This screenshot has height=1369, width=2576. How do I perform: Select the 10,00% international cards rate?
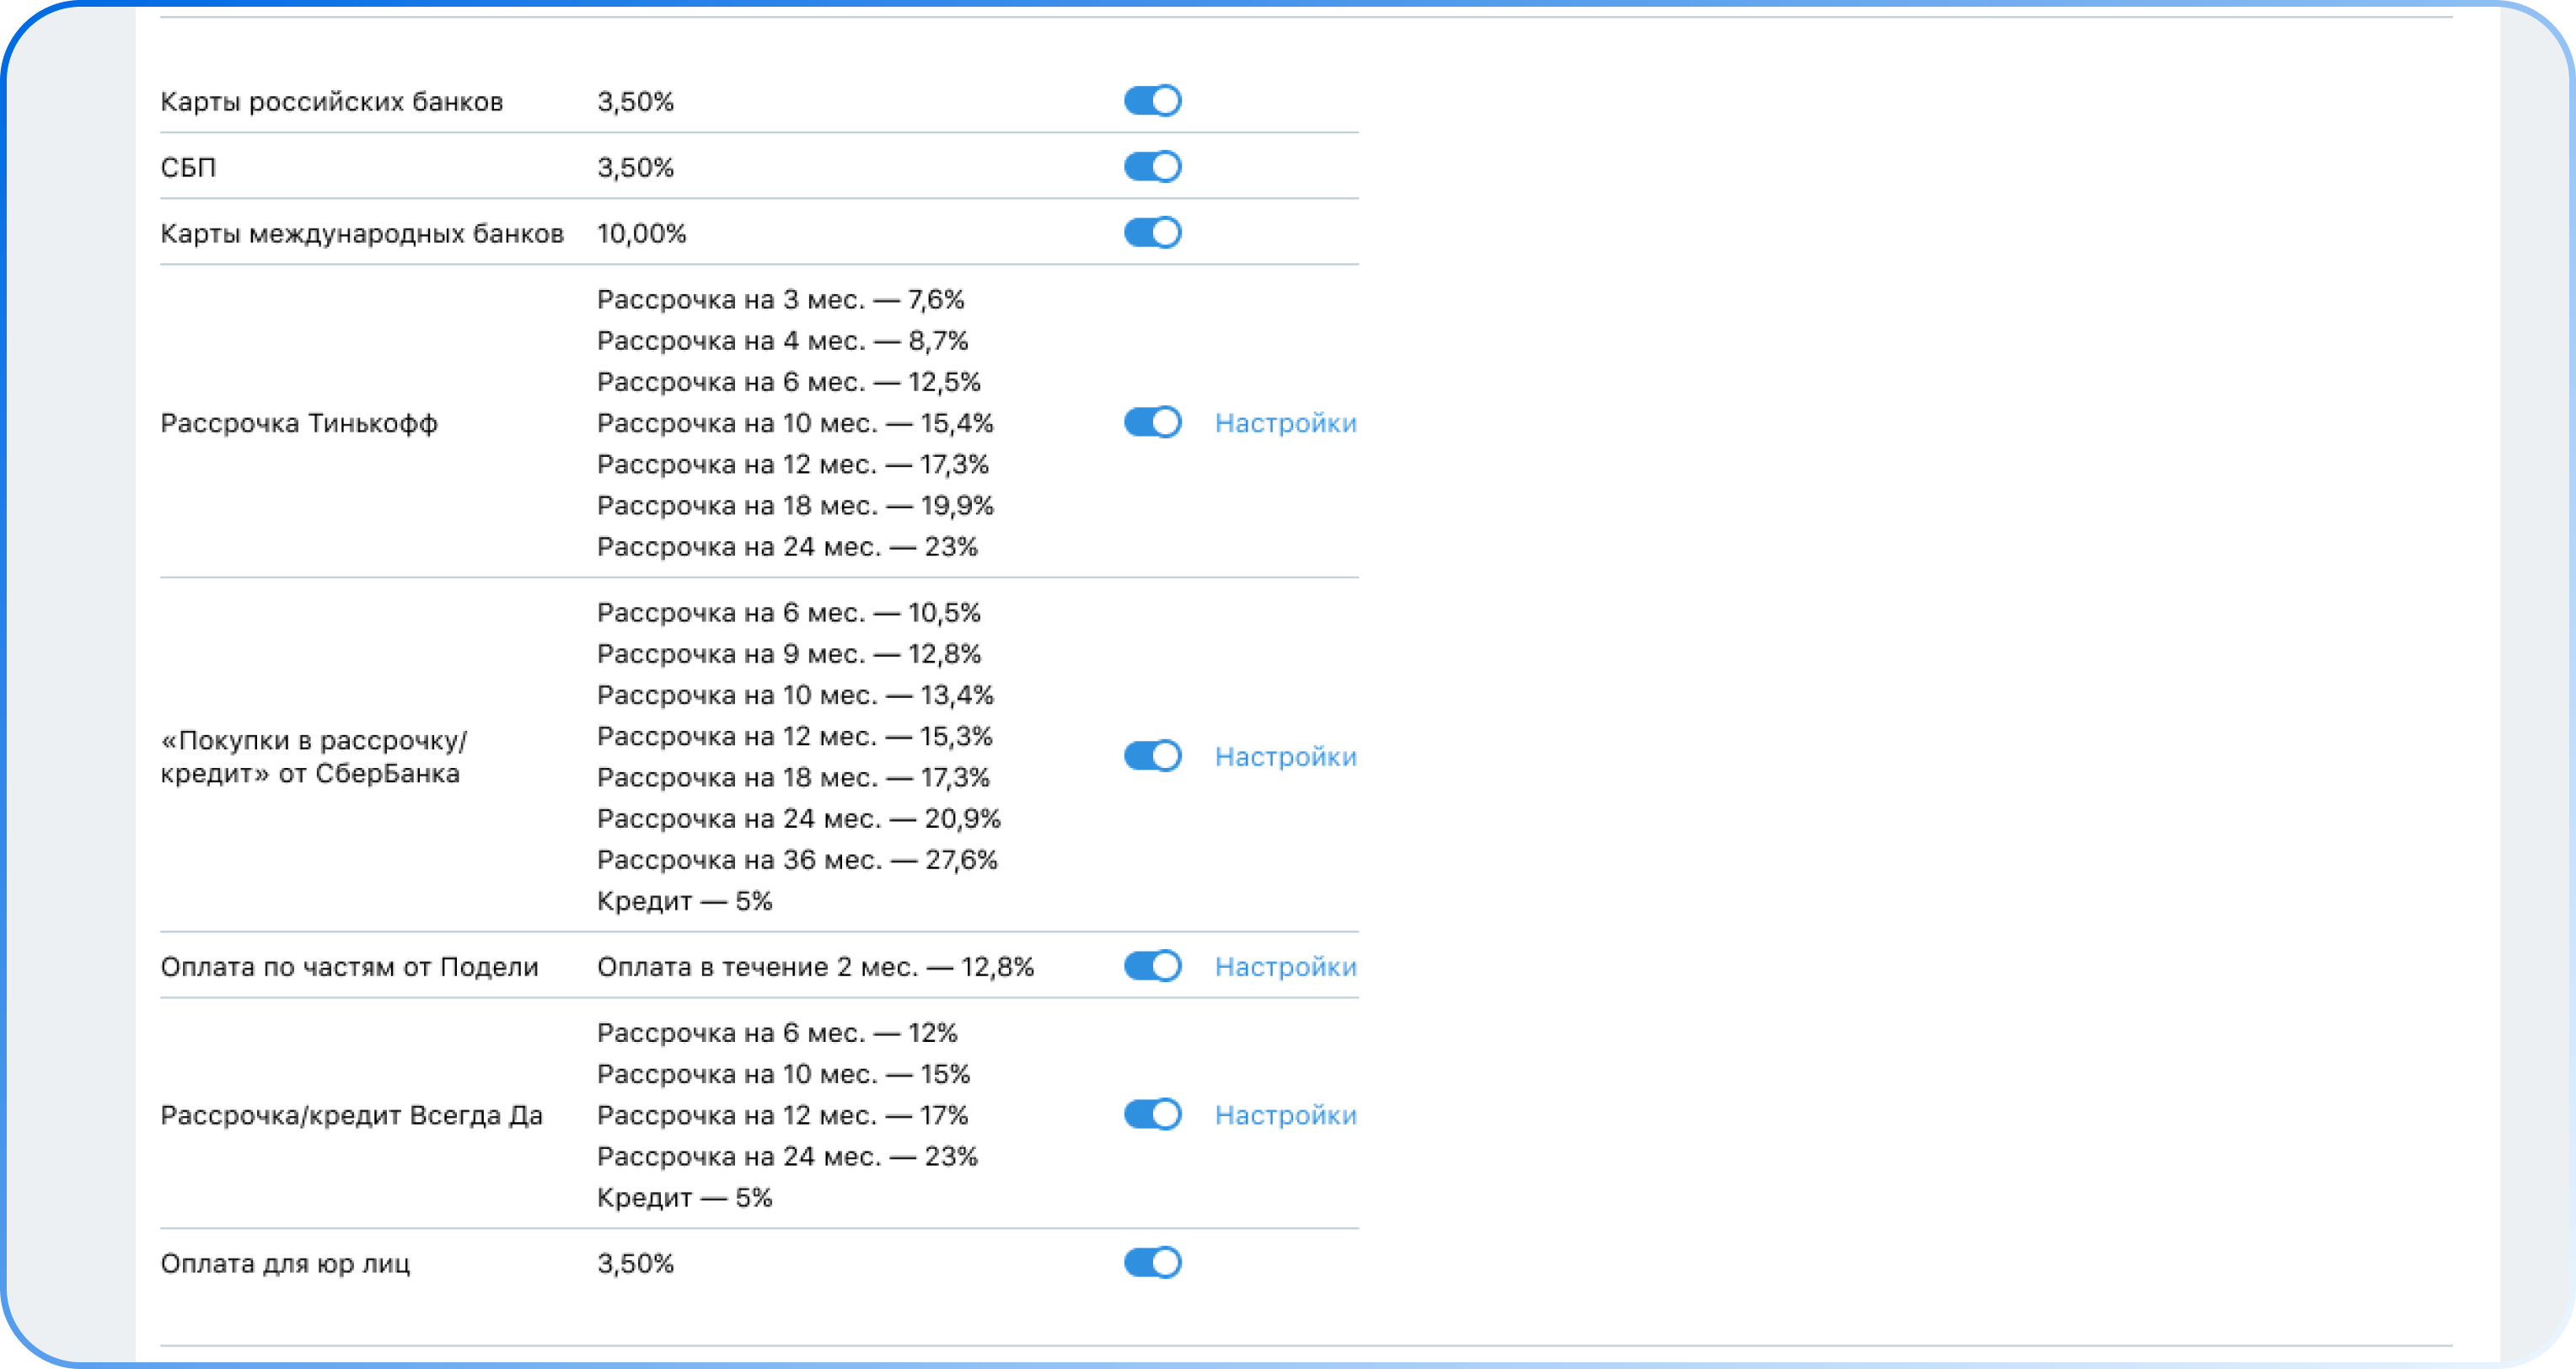(x=641, y=234)
